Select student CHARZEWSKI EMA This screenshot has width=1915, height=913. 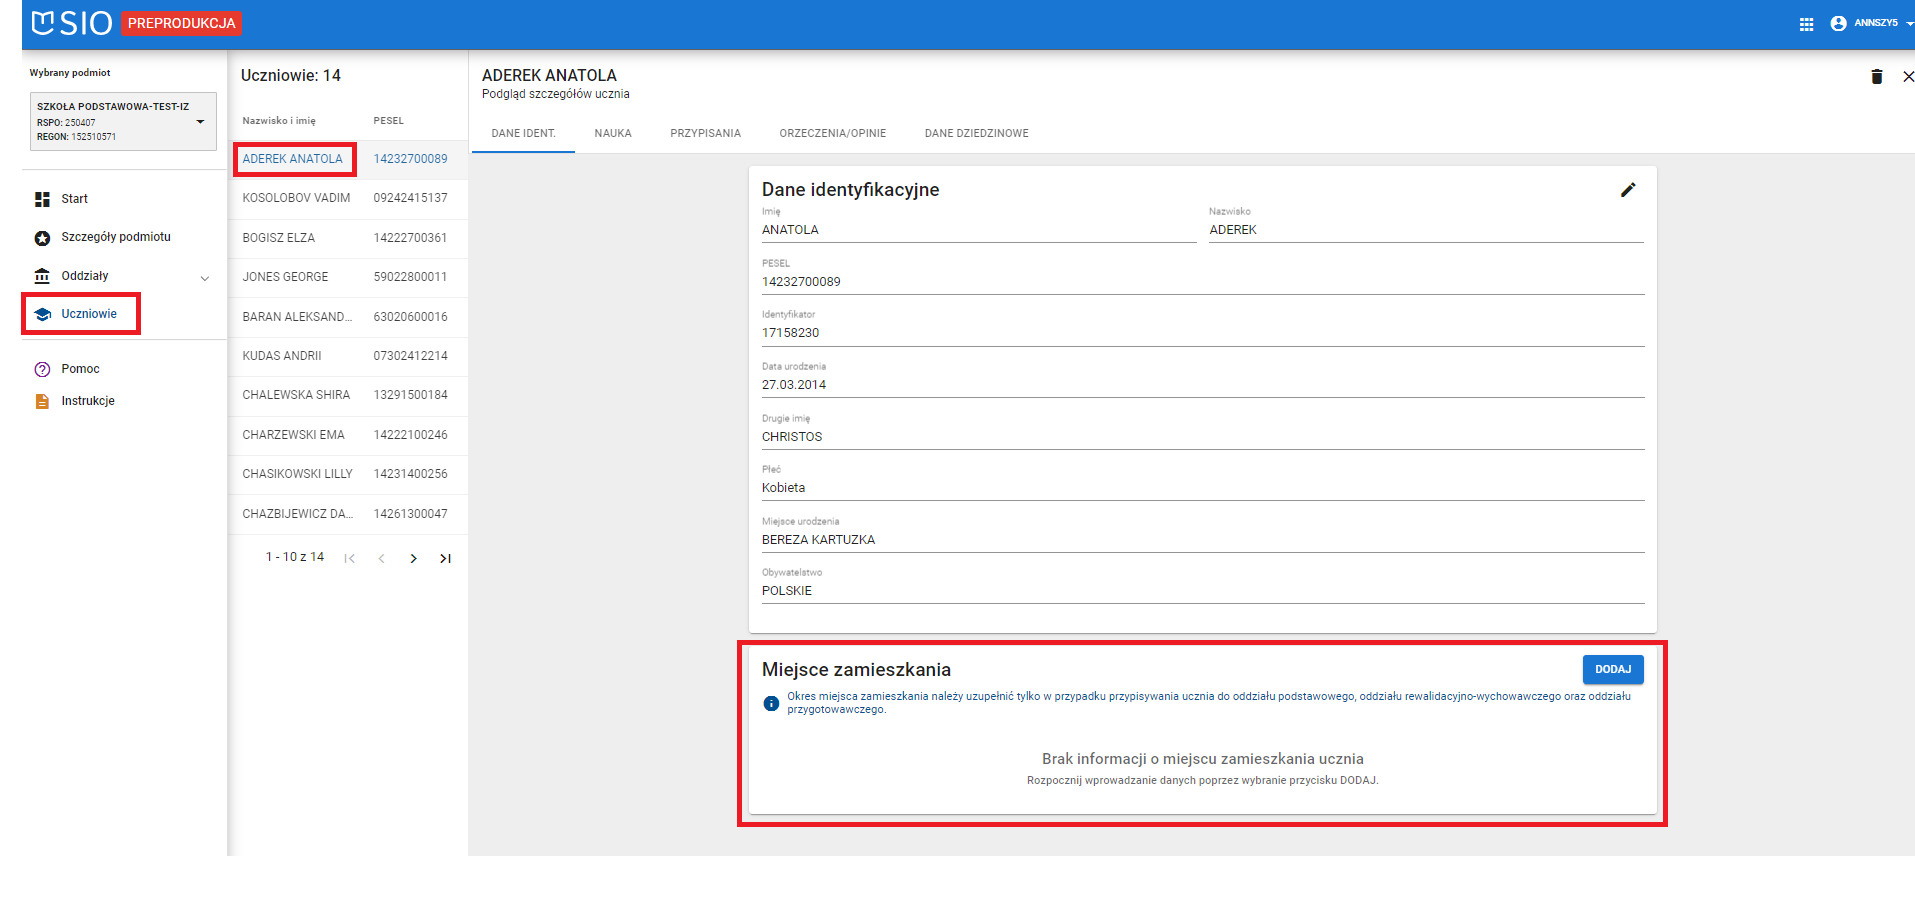[x=294, y=435]
